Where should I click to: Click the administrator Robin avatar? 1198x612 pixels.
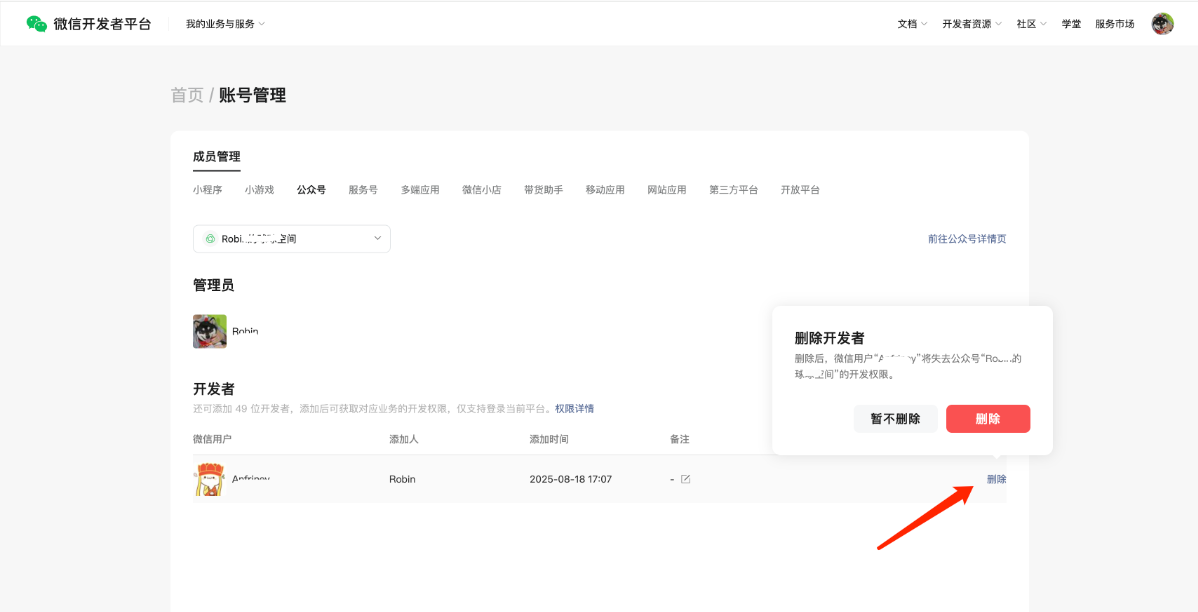tap(210, 331)
